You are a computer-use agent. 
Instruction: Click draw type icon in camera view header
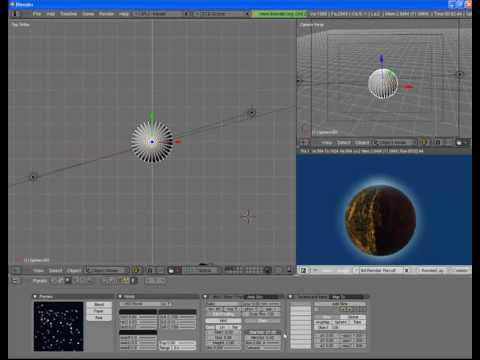point(424,142)
